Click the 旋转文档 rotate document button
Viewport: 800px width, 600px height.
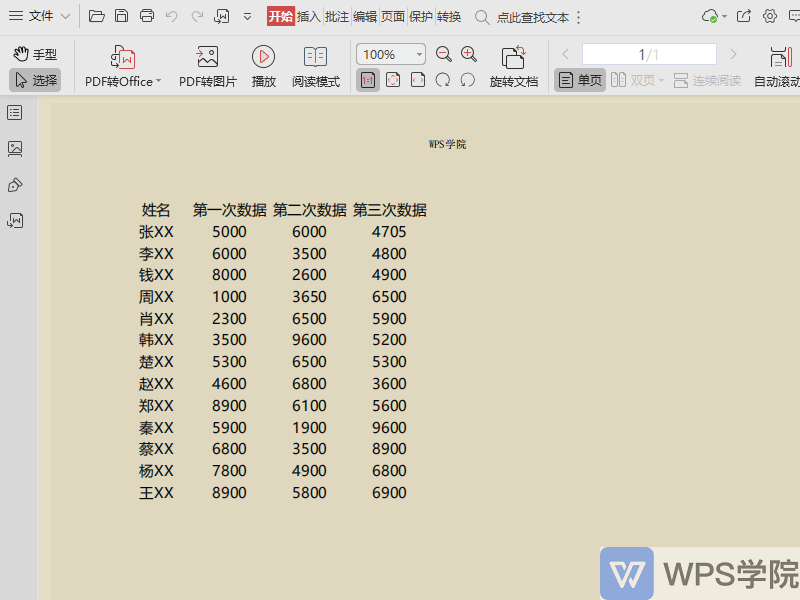pos(513,66)
